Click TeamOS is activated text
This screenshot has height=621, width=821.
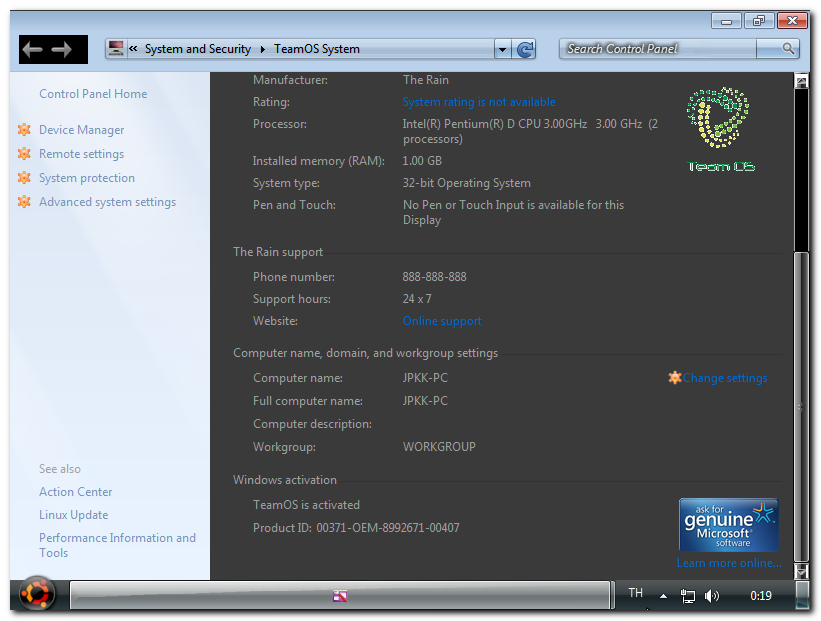306,504
